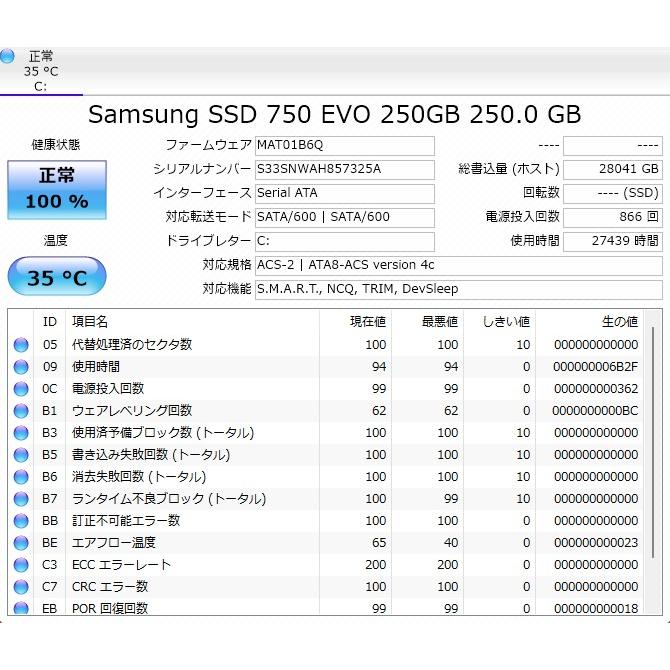Click the worst value 40 in row BE

pyautogui.click(x=451, y=543)
